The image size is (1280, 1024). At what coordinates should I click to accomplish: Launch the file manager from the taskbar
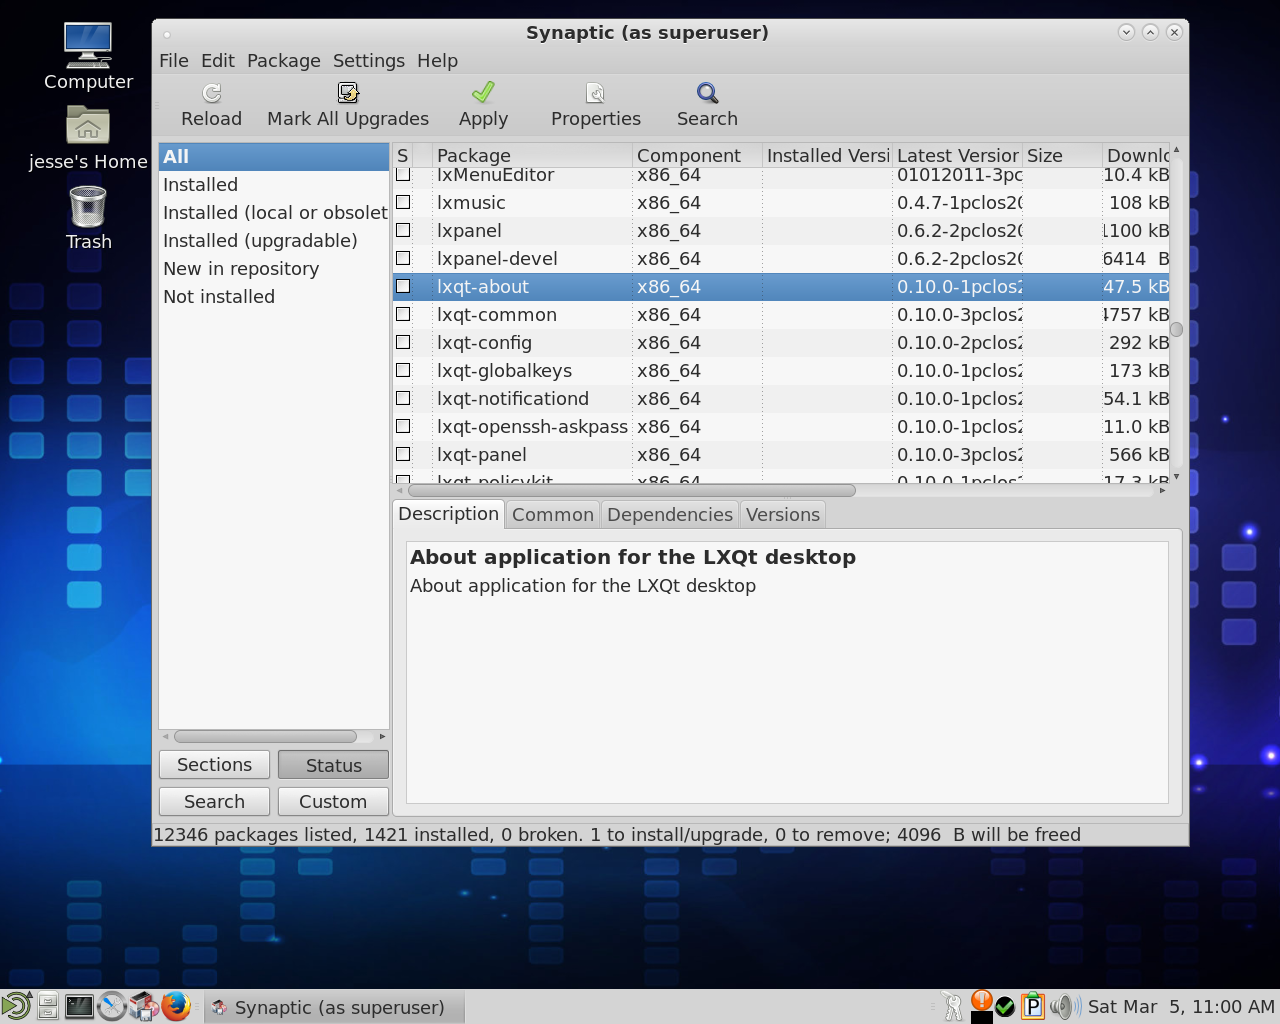click(47, 1006)
